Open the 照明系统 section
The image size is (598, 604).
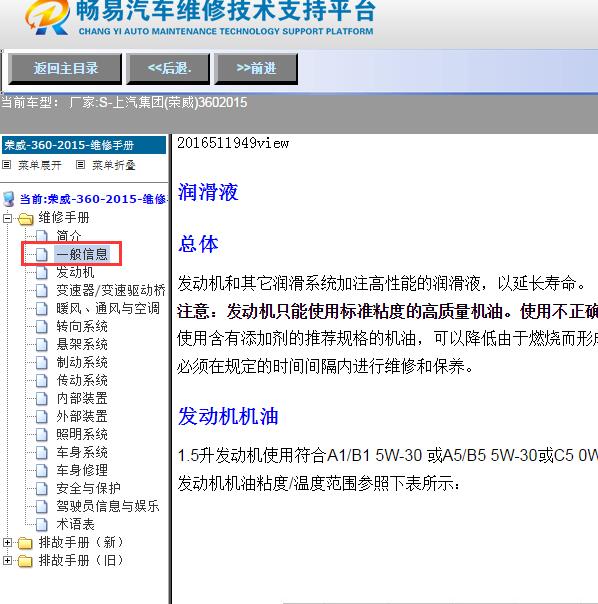pyautogui.click(x=82, y=434)
